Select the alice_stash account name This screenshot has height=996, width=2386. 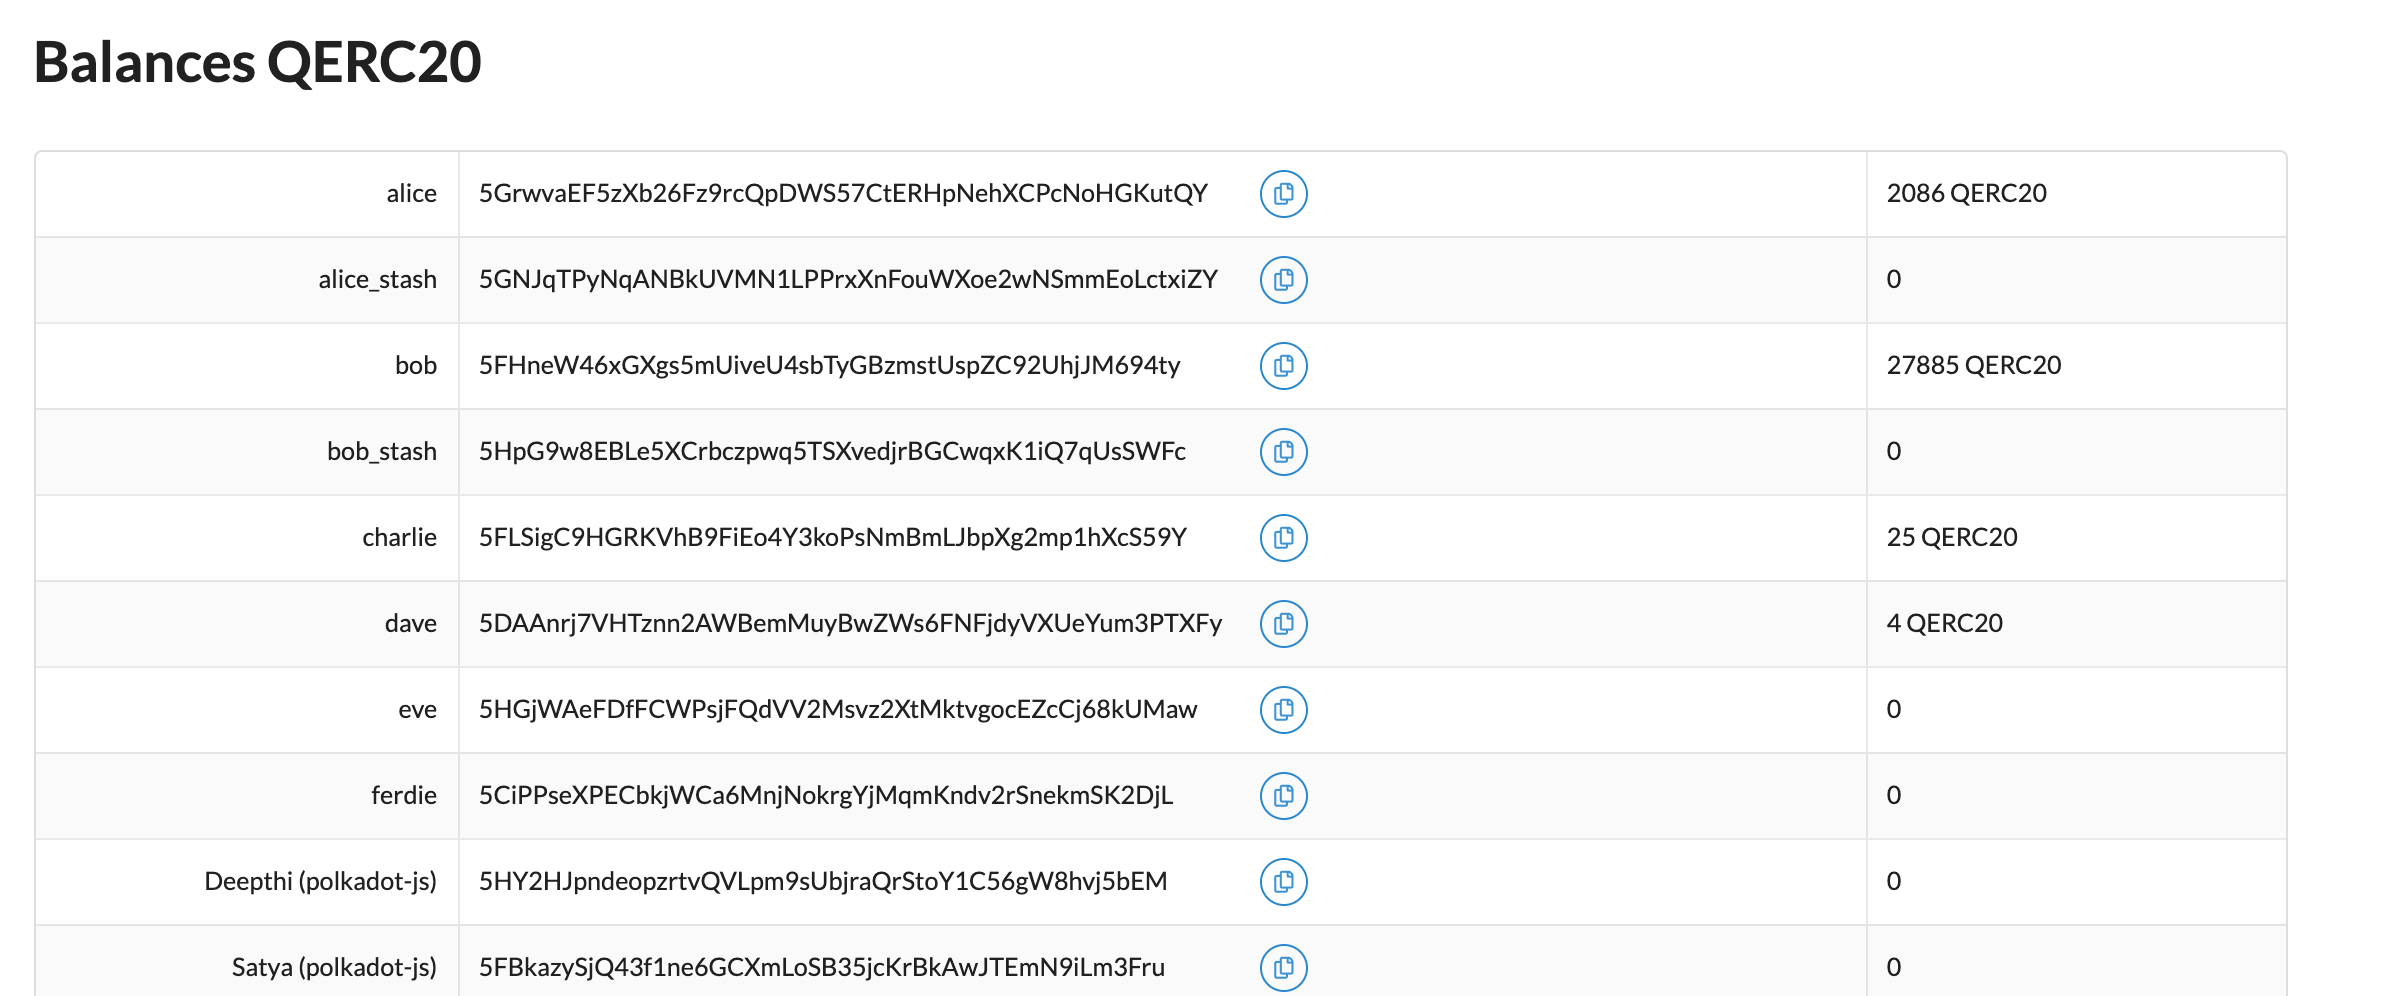[377, 279]
